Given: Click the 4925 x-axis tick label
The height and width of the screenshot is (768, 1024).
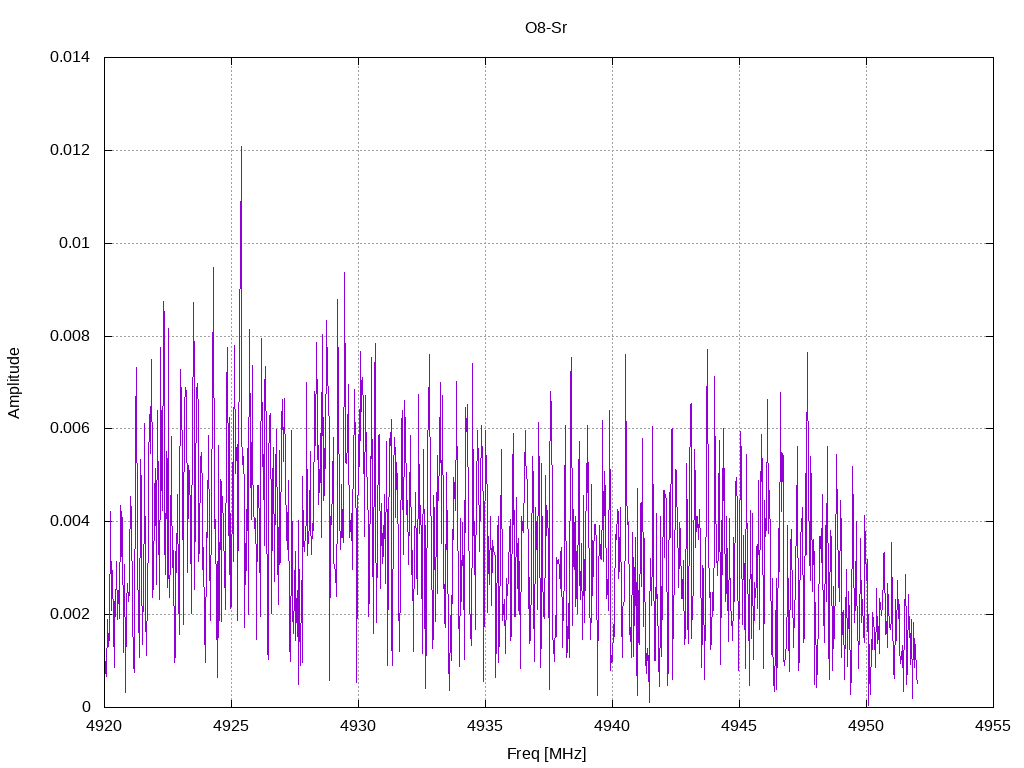Looking at the screenshot, I should (231, 726).
